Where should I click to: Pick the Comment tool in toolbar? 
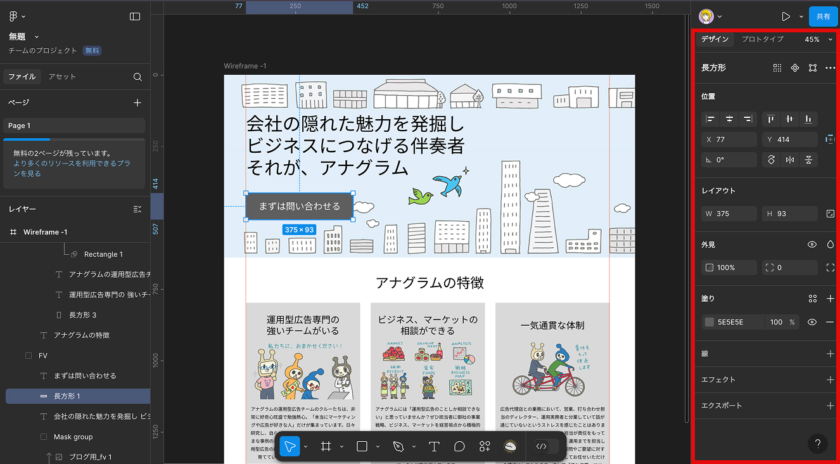459,446
